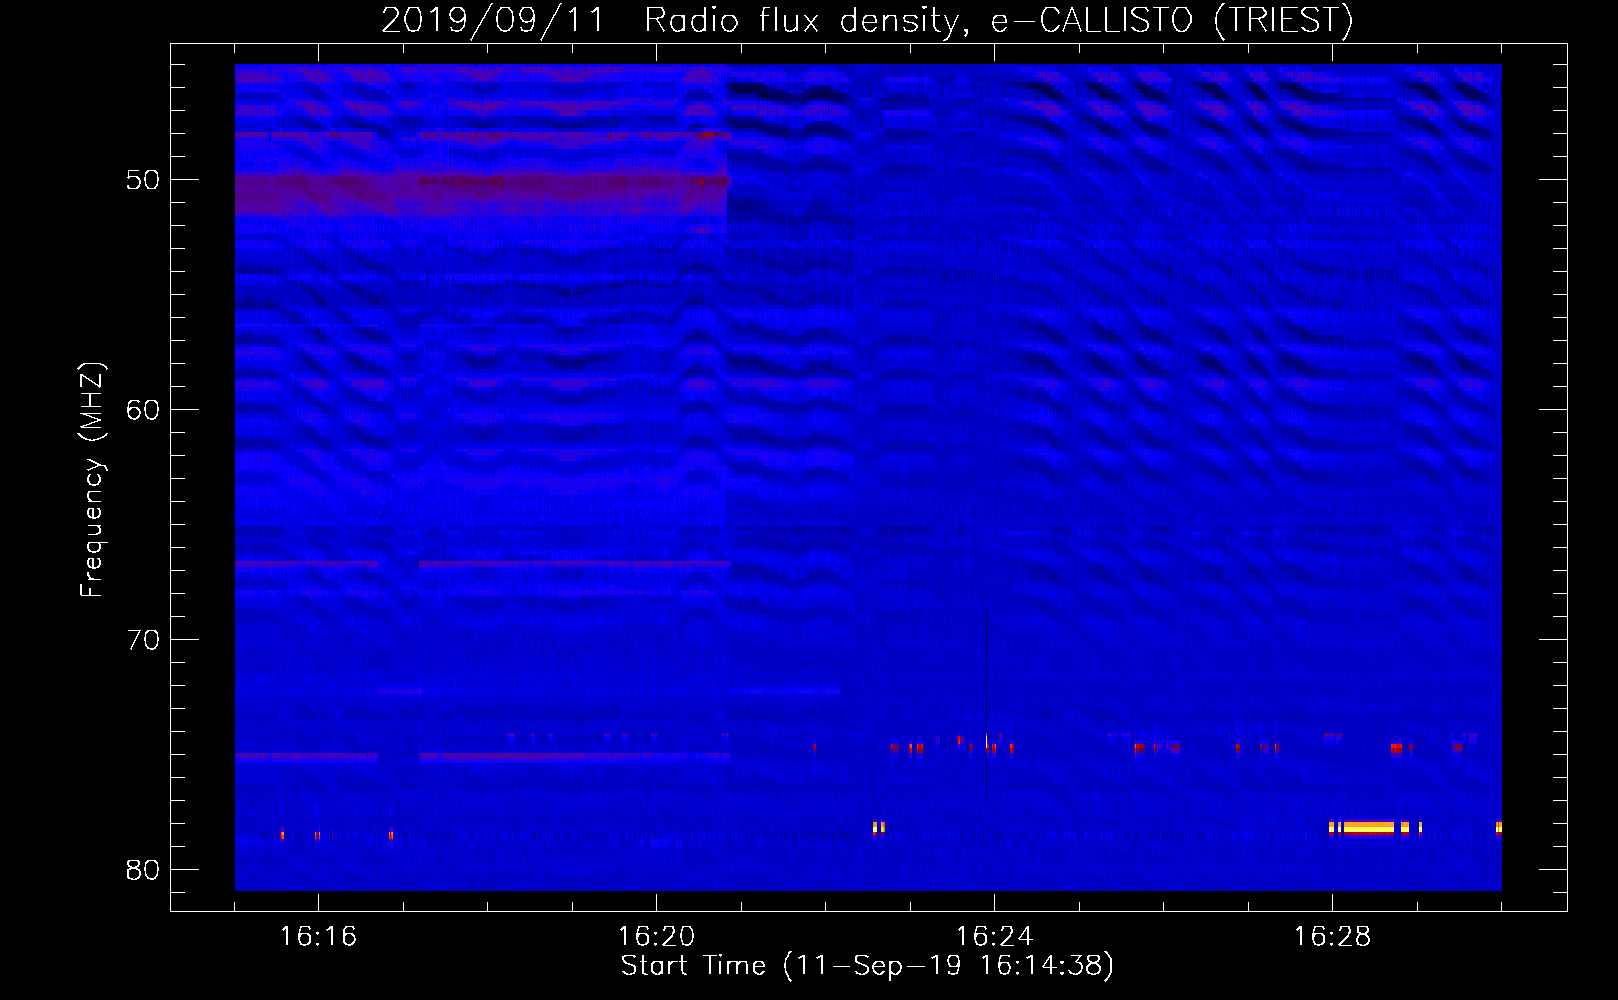Click the 70 MHz frequency tick label
This screenshot has width=1618, height=1000.
(143, 640)
